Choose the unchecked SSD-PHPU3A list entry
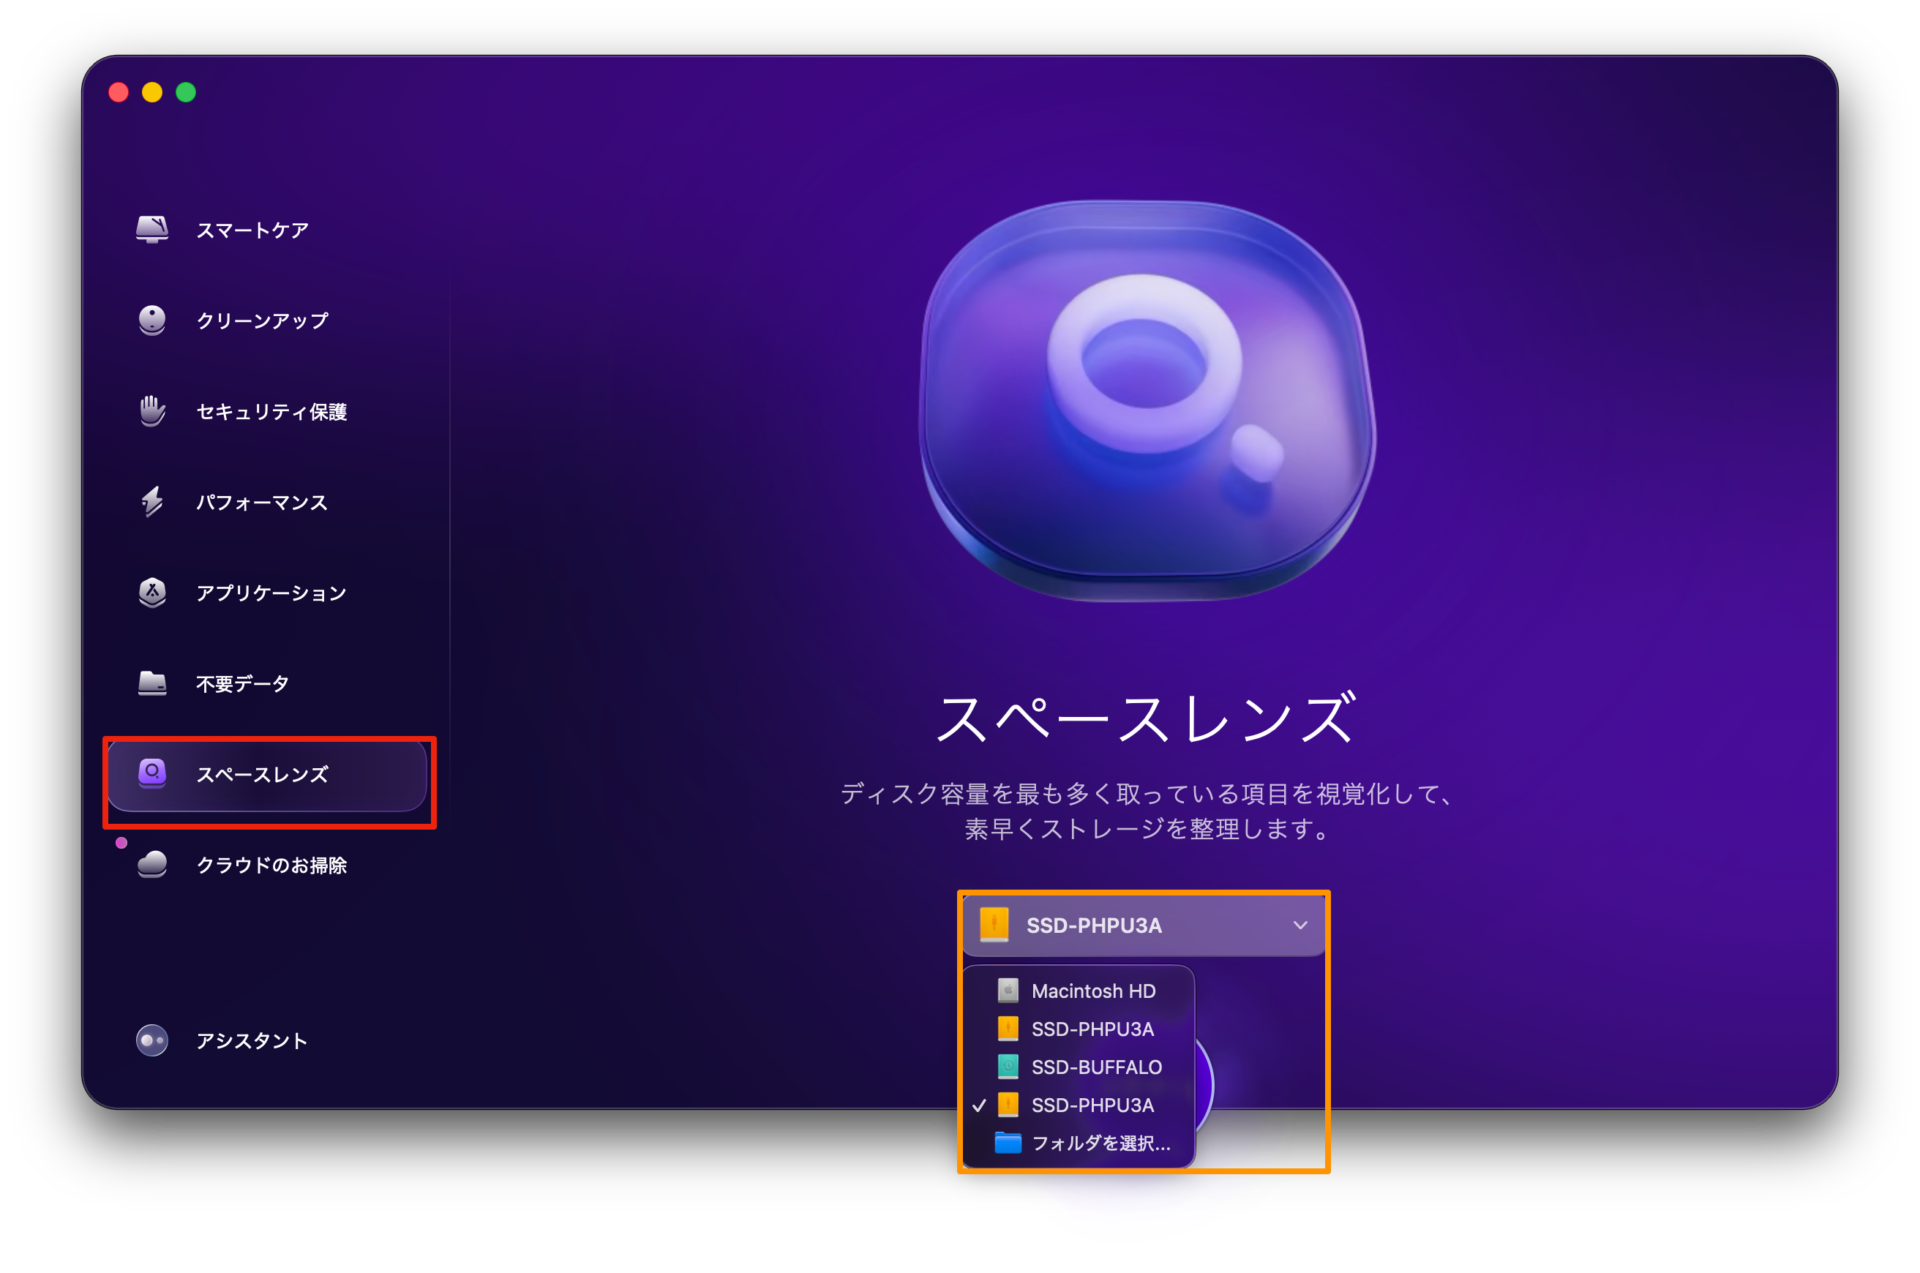This screenshot has width=1920, height=1273. point(1092,1029)
